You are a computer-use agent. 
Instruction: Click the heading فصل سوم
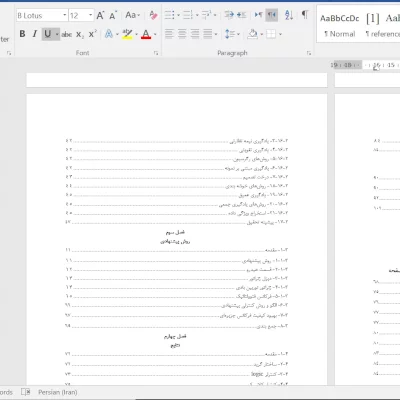(x=175, y=232)
